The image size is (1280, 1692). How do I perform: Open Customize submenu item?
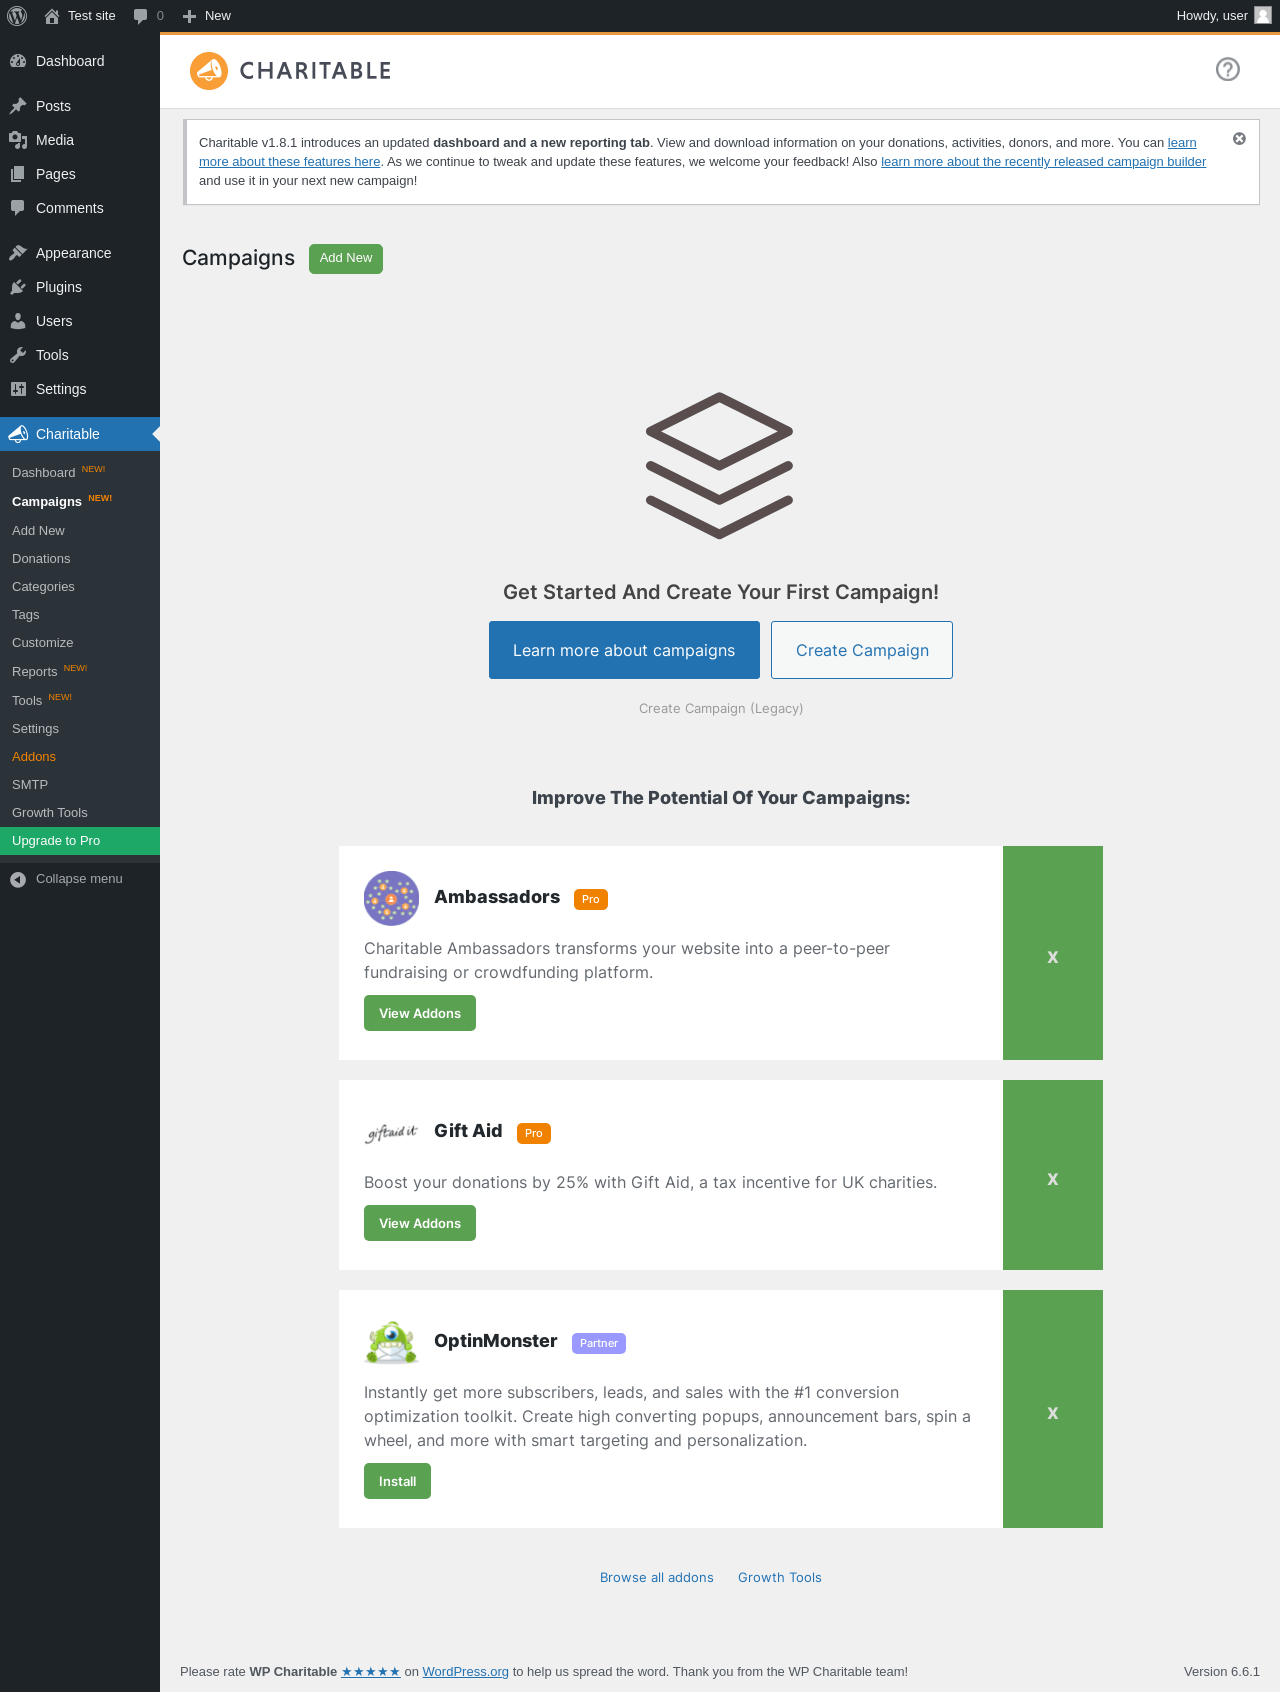(x=80, y=642)
